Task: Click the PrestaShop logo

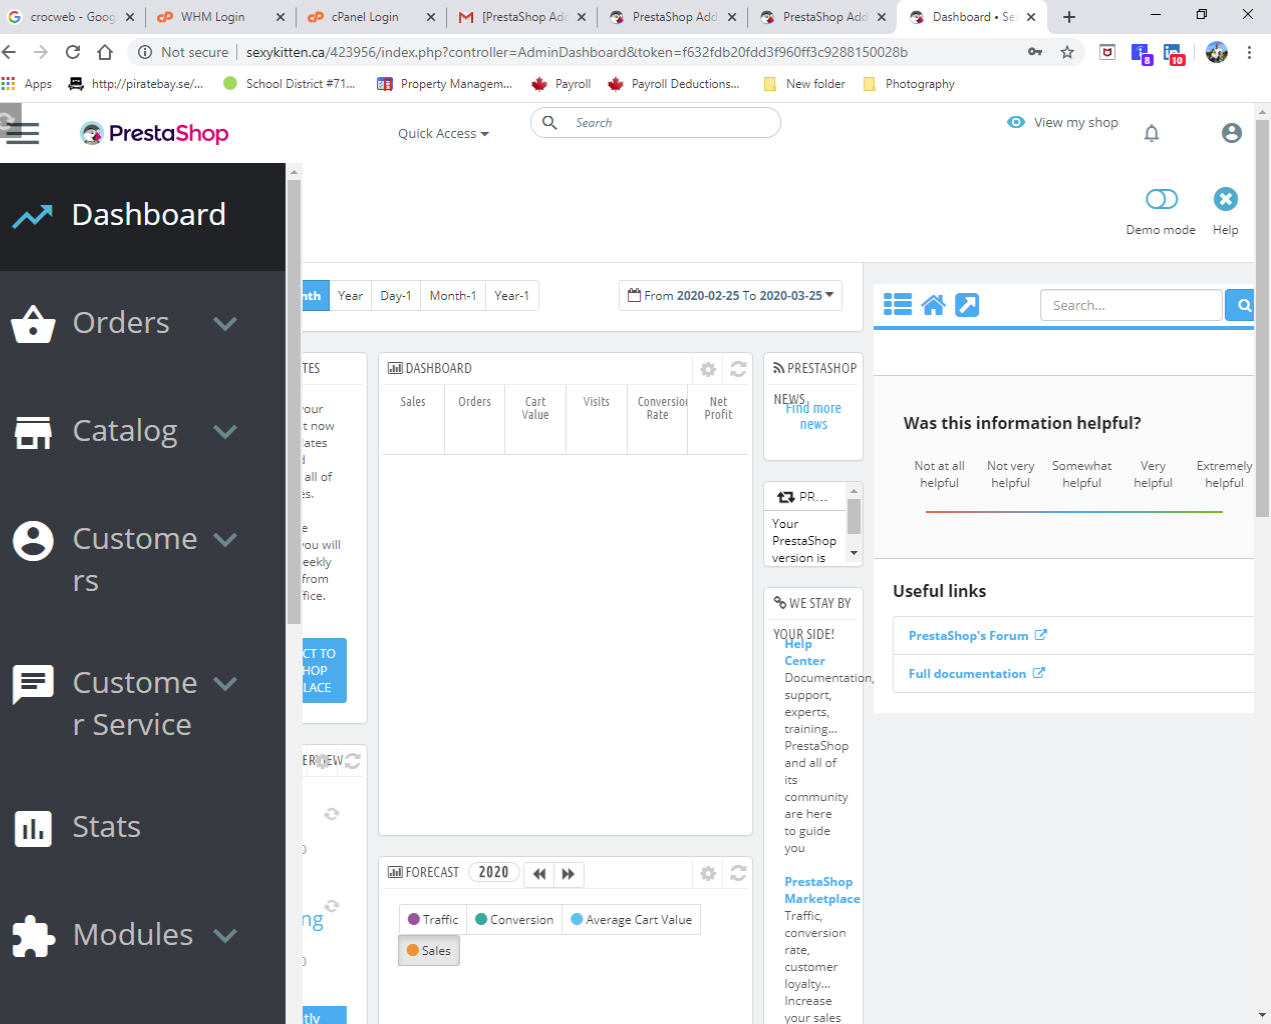Action: point(155,133)
